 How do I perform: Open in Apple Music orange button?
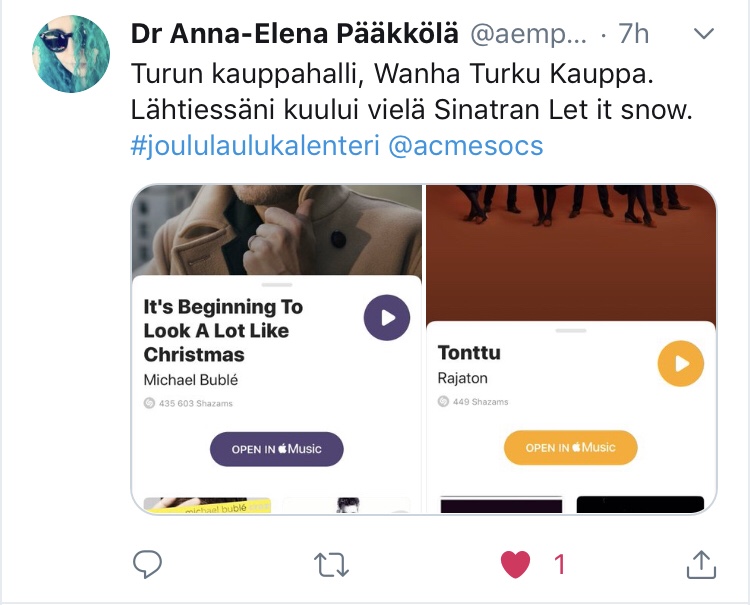571,448
